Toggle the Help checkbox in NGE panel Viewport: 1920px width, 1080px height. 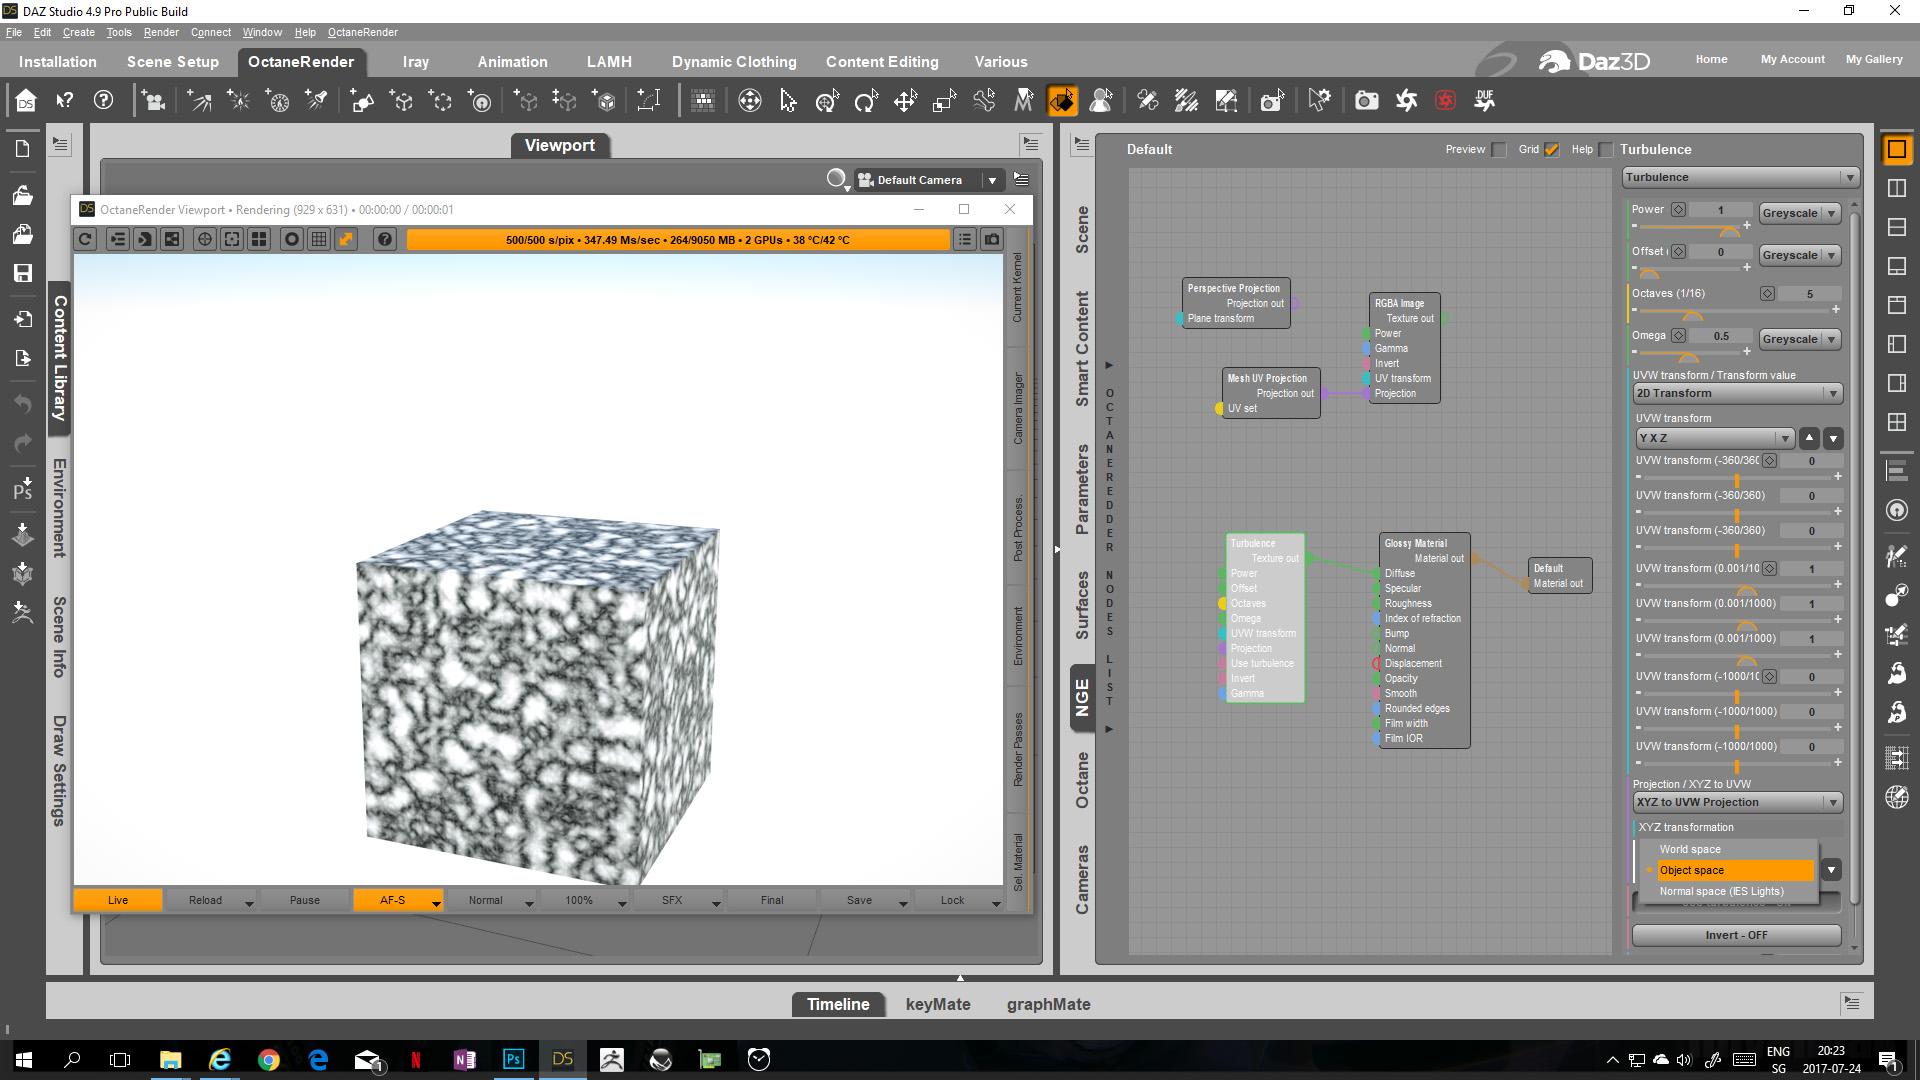[x=1606, y=150]
